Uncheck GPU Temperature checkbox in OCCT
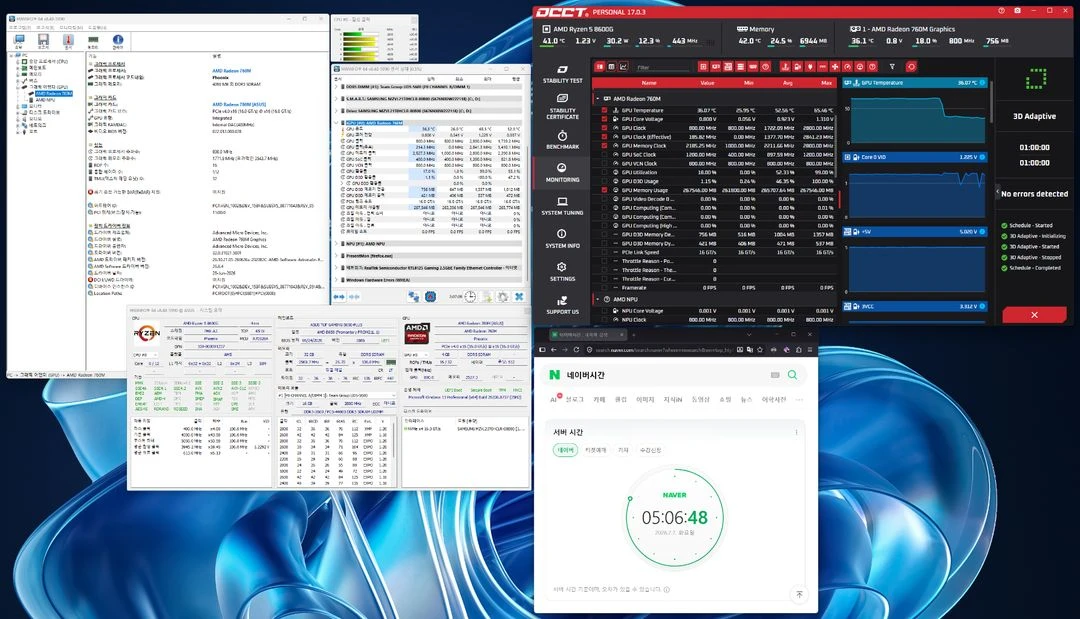Screen dimensions: 1080x619 click(605, 110)
